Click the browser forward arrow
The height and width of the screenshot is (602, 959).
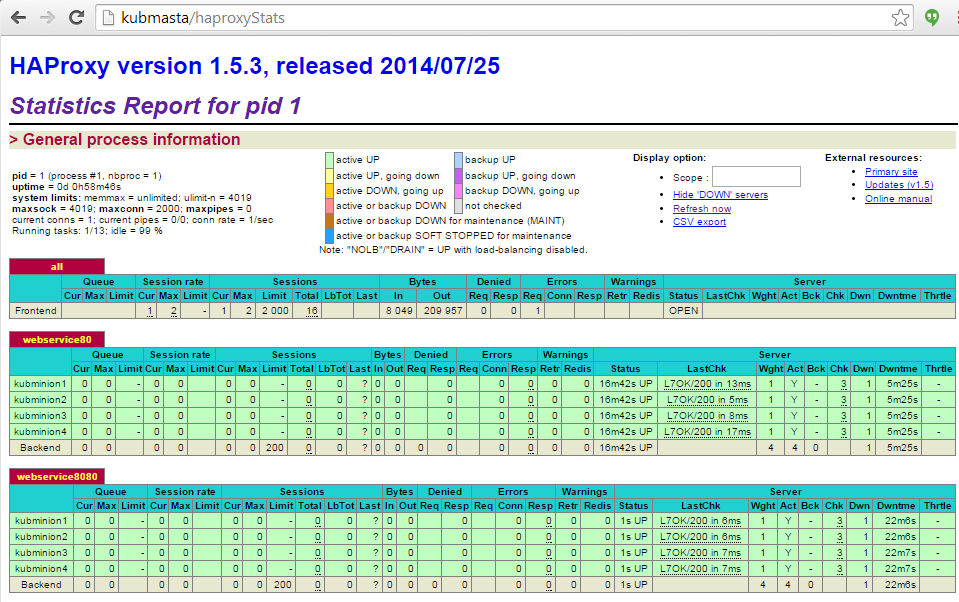46,18
